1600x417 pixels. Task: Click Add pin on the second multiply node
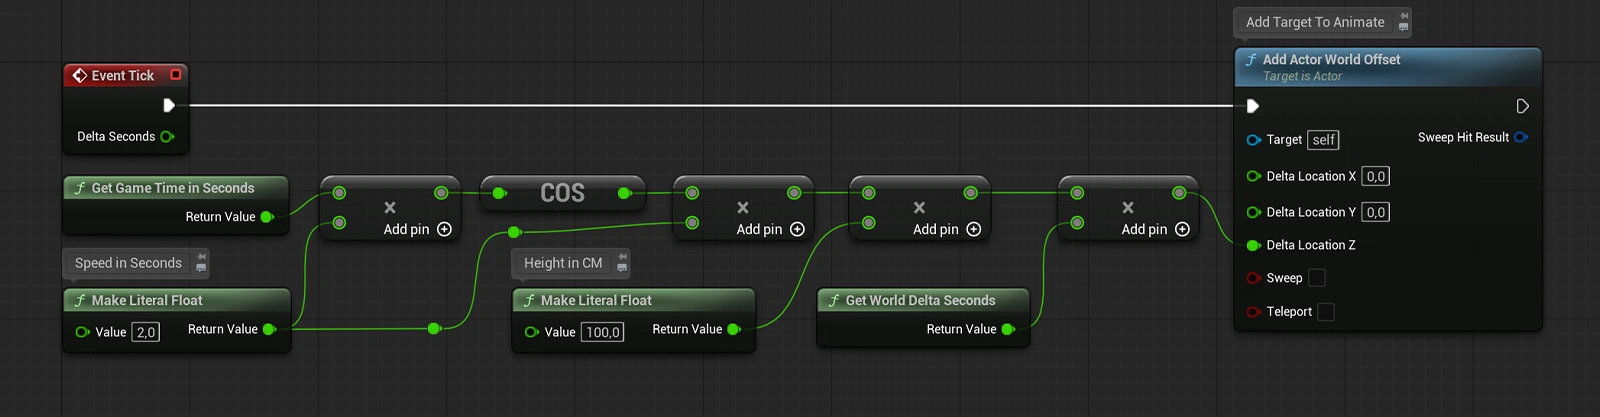pyautogui.click(x=770, y=229)
